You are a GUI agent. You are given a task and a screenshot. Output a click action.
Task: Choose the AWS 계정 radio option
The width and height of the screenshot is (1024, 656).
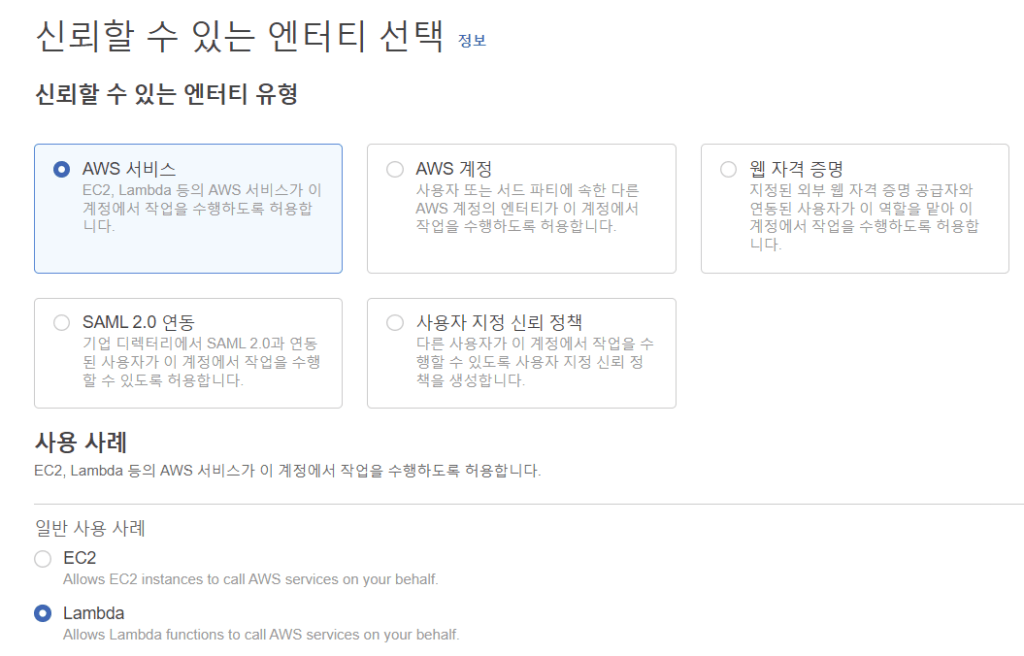click(x=395, y=170)
